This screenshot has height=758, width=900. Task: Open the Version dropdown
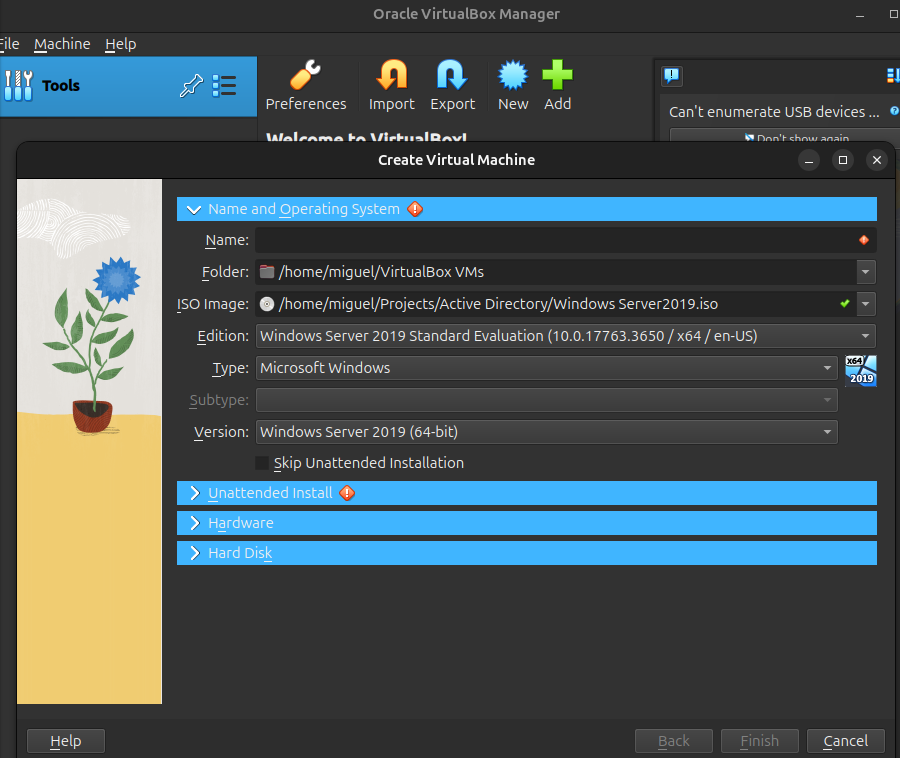(x=546, y=432)
